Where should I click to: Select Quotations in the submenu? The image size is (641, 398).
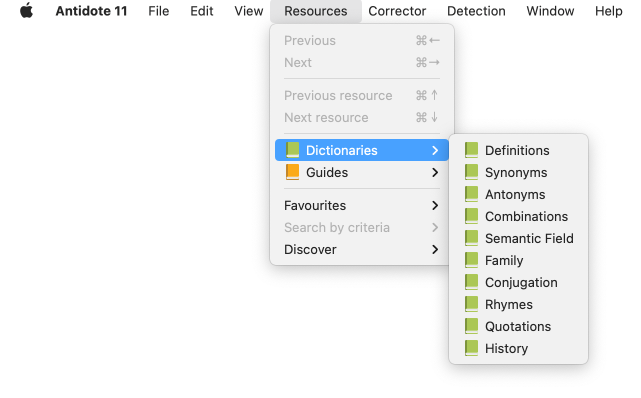pos(518,326)
